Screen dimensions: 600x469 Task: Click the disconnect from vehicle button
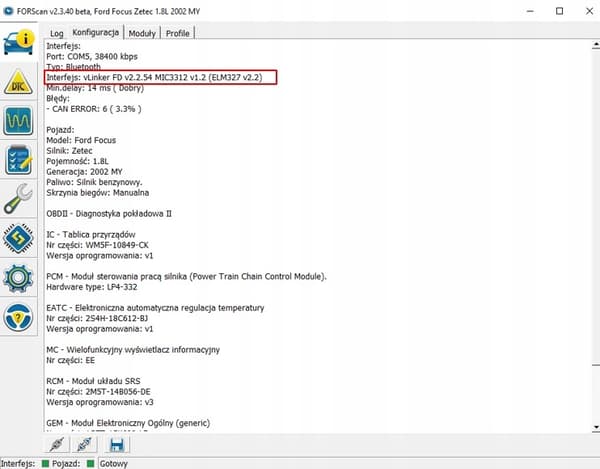tap(85, 445)
